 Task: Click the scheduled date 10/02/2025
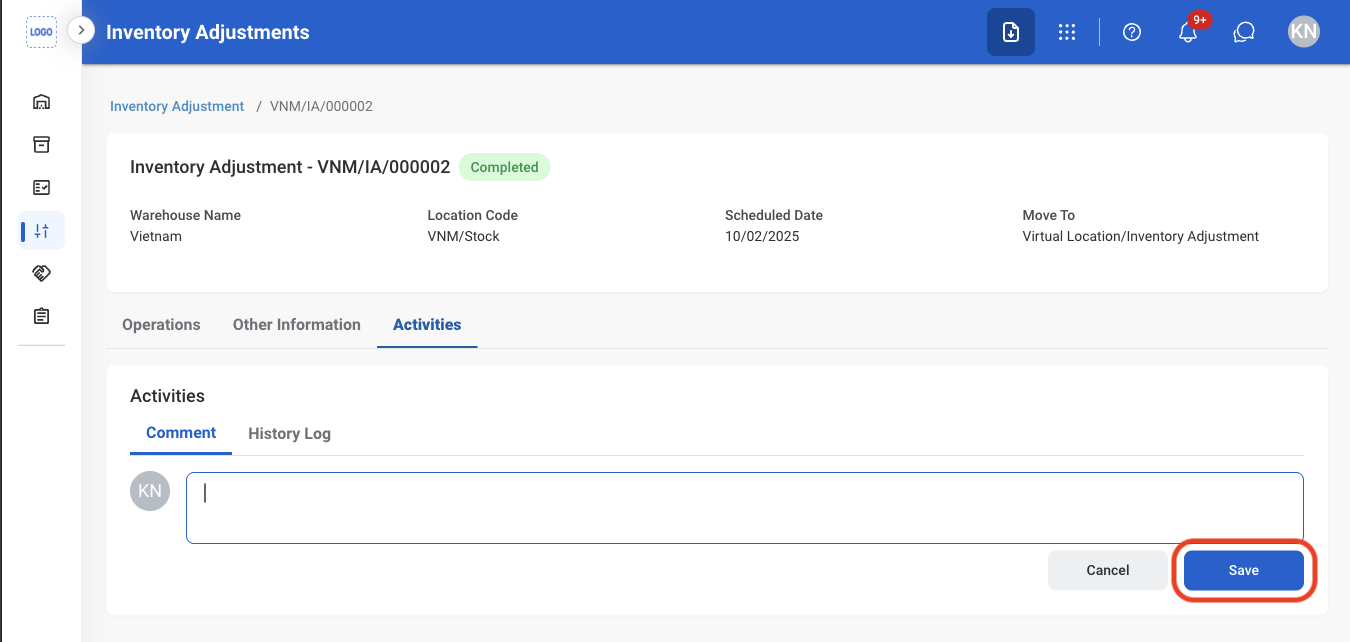tap(762, 237)
